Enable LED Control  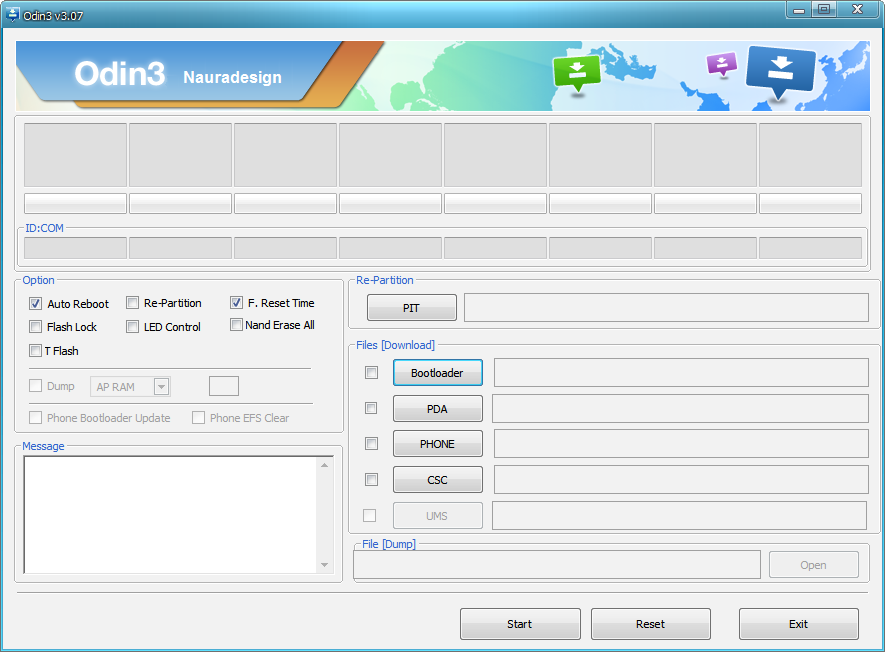pyautogui.click(x=132, y=325)
